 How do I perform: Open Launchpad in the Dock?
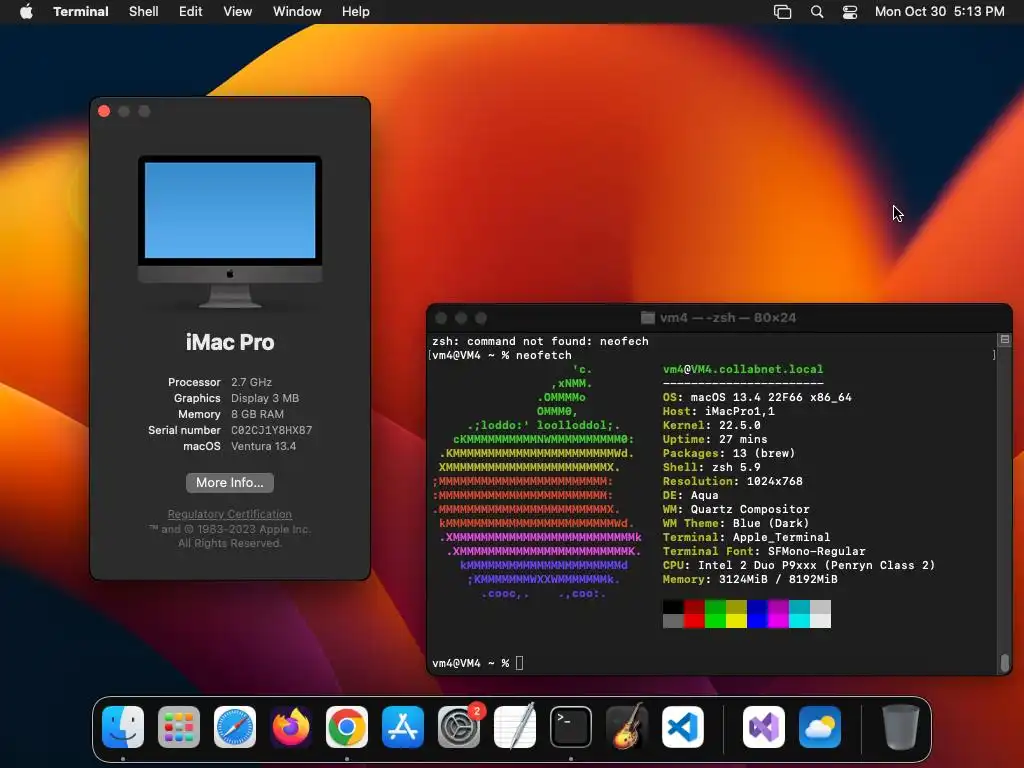pos(179,727)
